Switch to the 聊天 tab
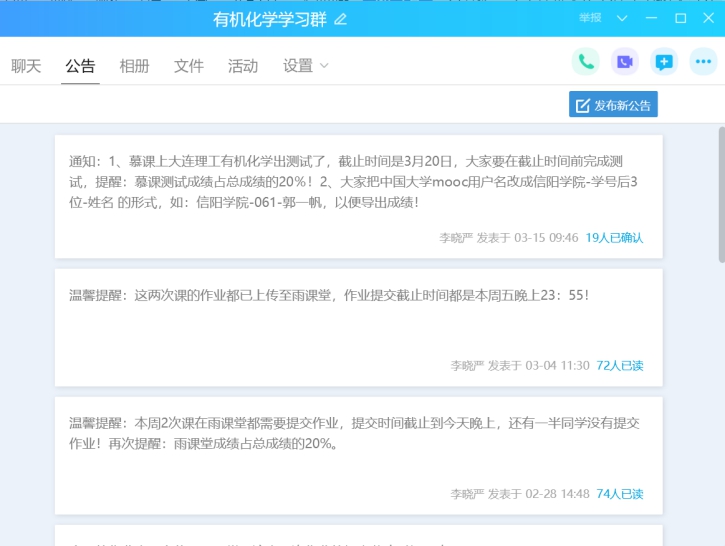Image resolution: width=725 pixels, height=546 pixels. 26,66
